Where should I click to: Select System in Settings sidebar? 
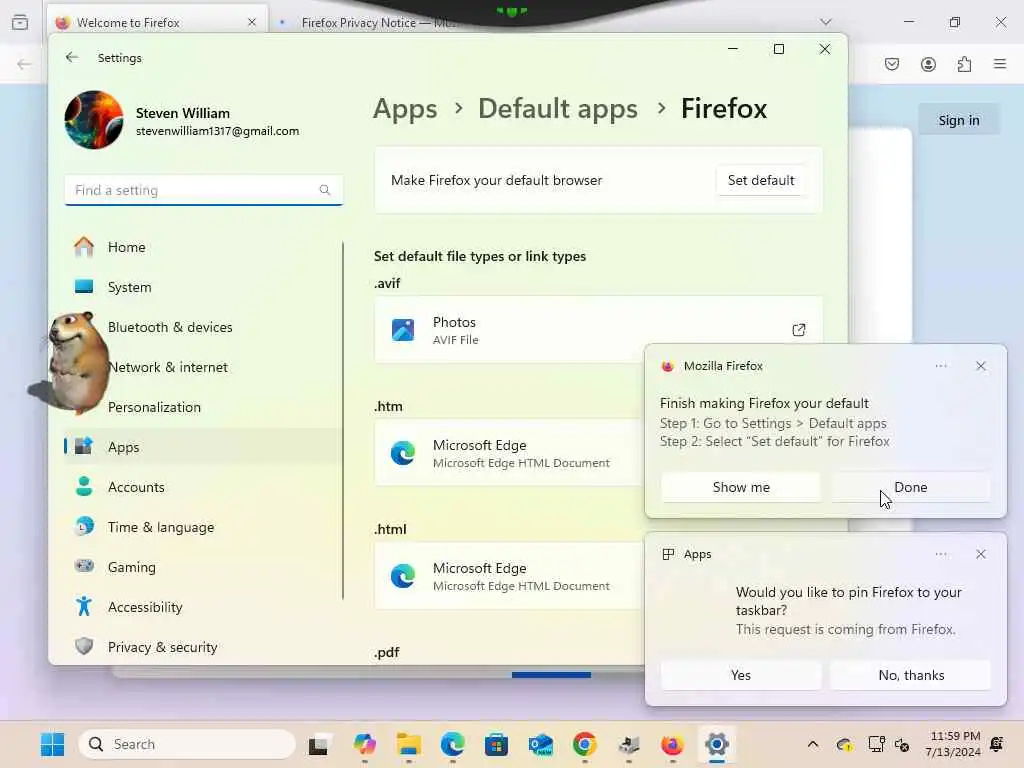(x=203, y=287)
